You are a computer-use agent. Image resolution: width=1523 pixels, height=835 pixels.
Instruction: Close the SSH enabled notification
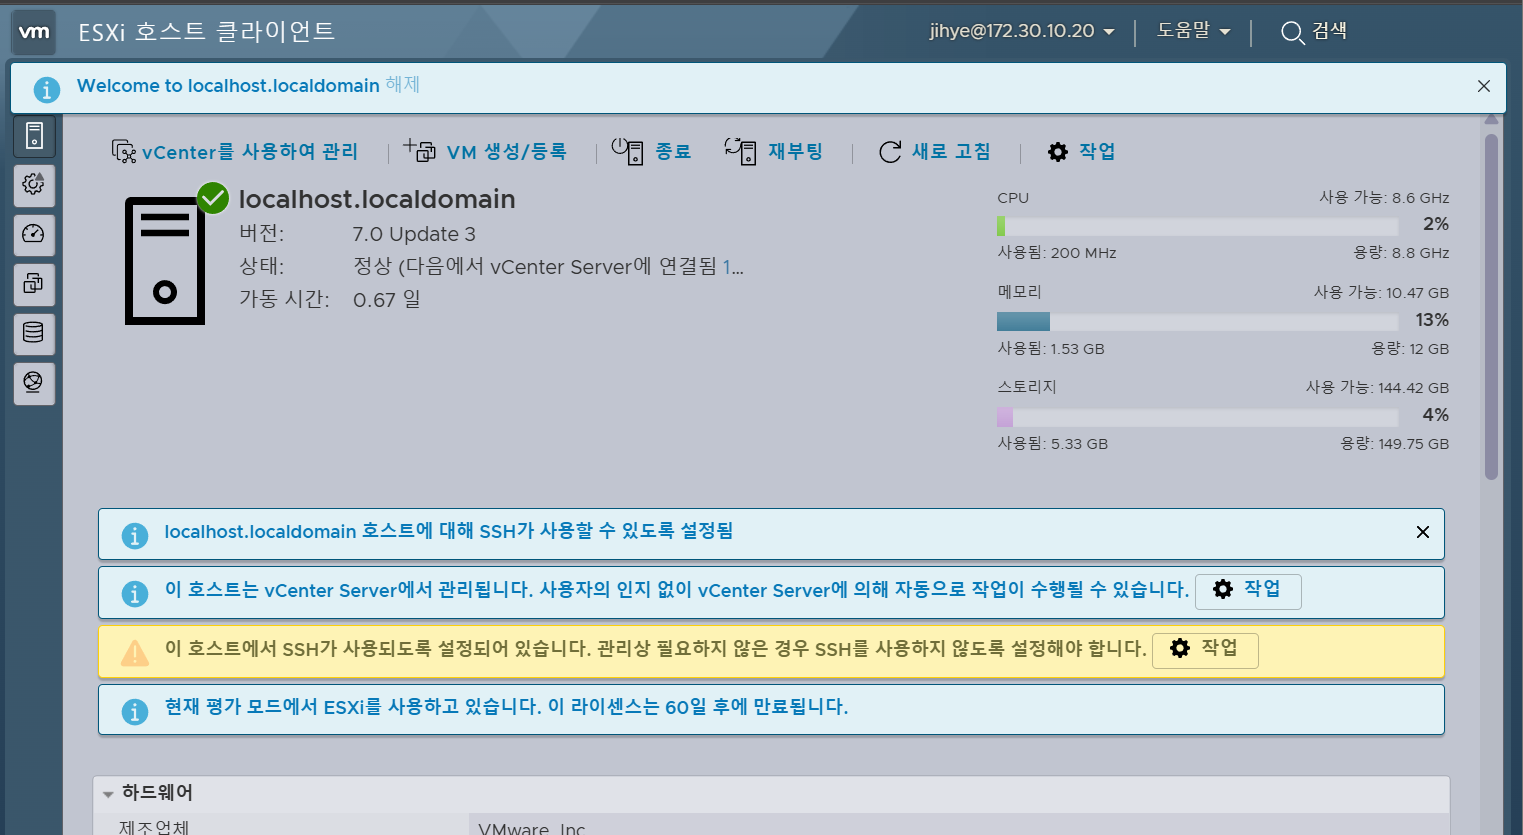pyautogui.click(x=1423, y=532)
